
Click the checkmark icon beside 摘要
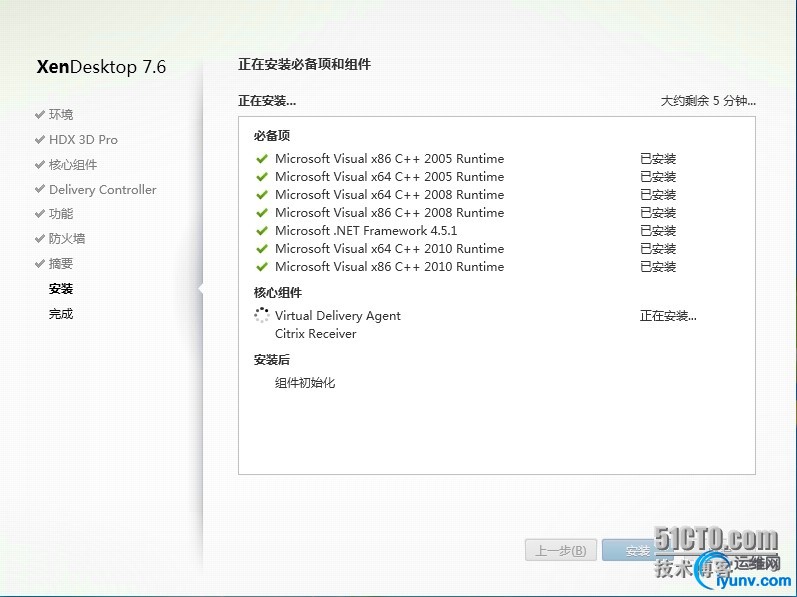coord(40,263)
